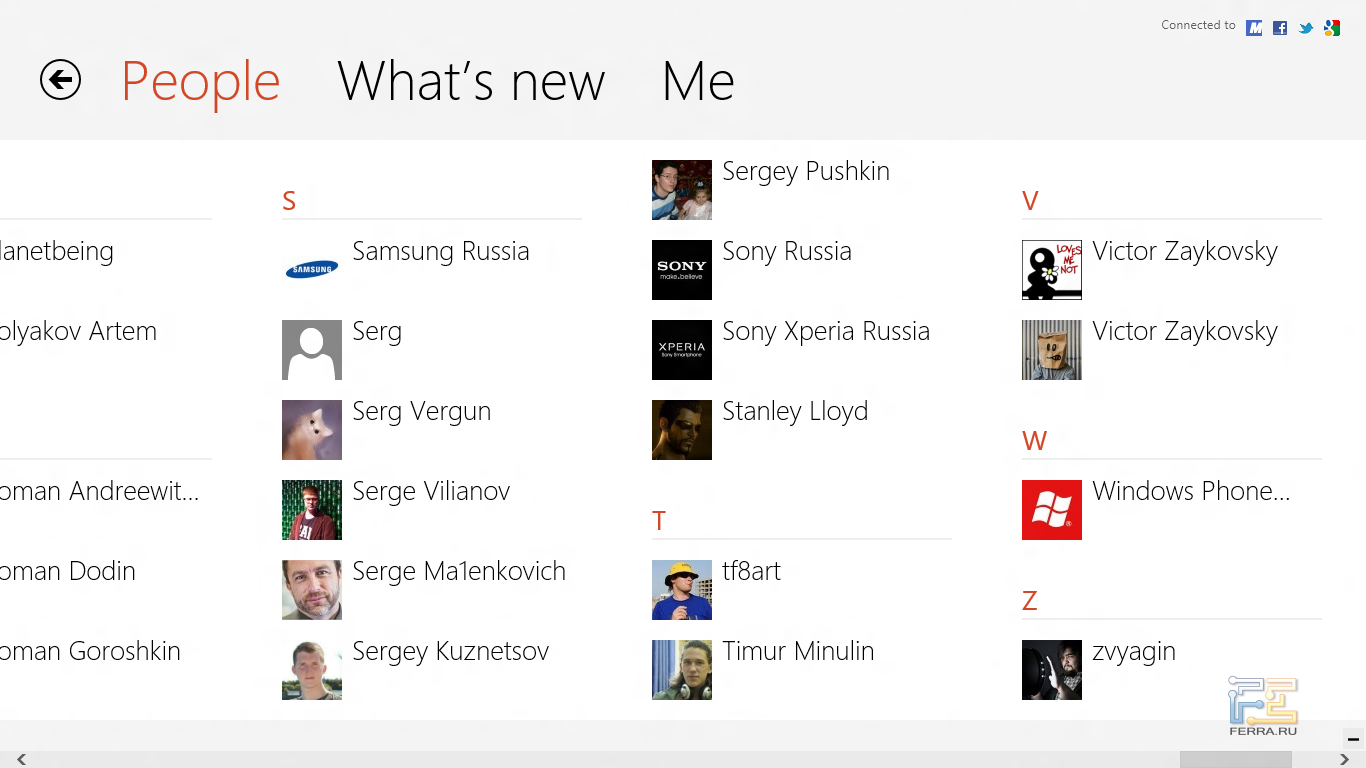Click the semantic zoom-out minus button
The height and width of the screenshot is (768, 1366).
[x=1353, y=740]
